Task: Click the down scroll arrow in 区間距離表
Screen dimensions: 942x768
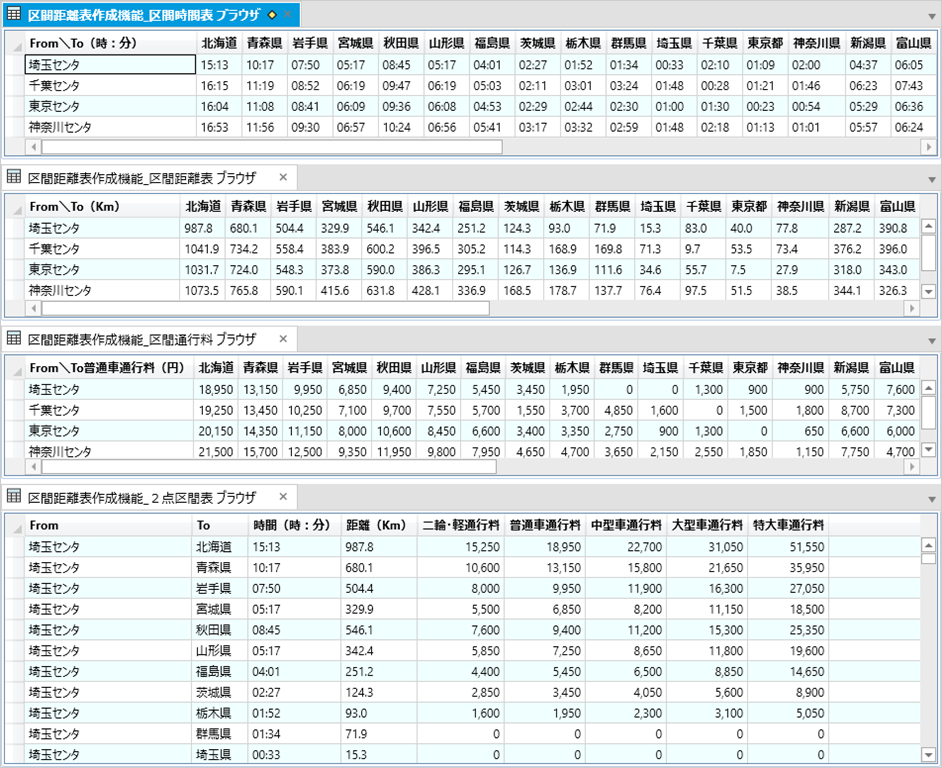Action: click(x=928, y=292)
